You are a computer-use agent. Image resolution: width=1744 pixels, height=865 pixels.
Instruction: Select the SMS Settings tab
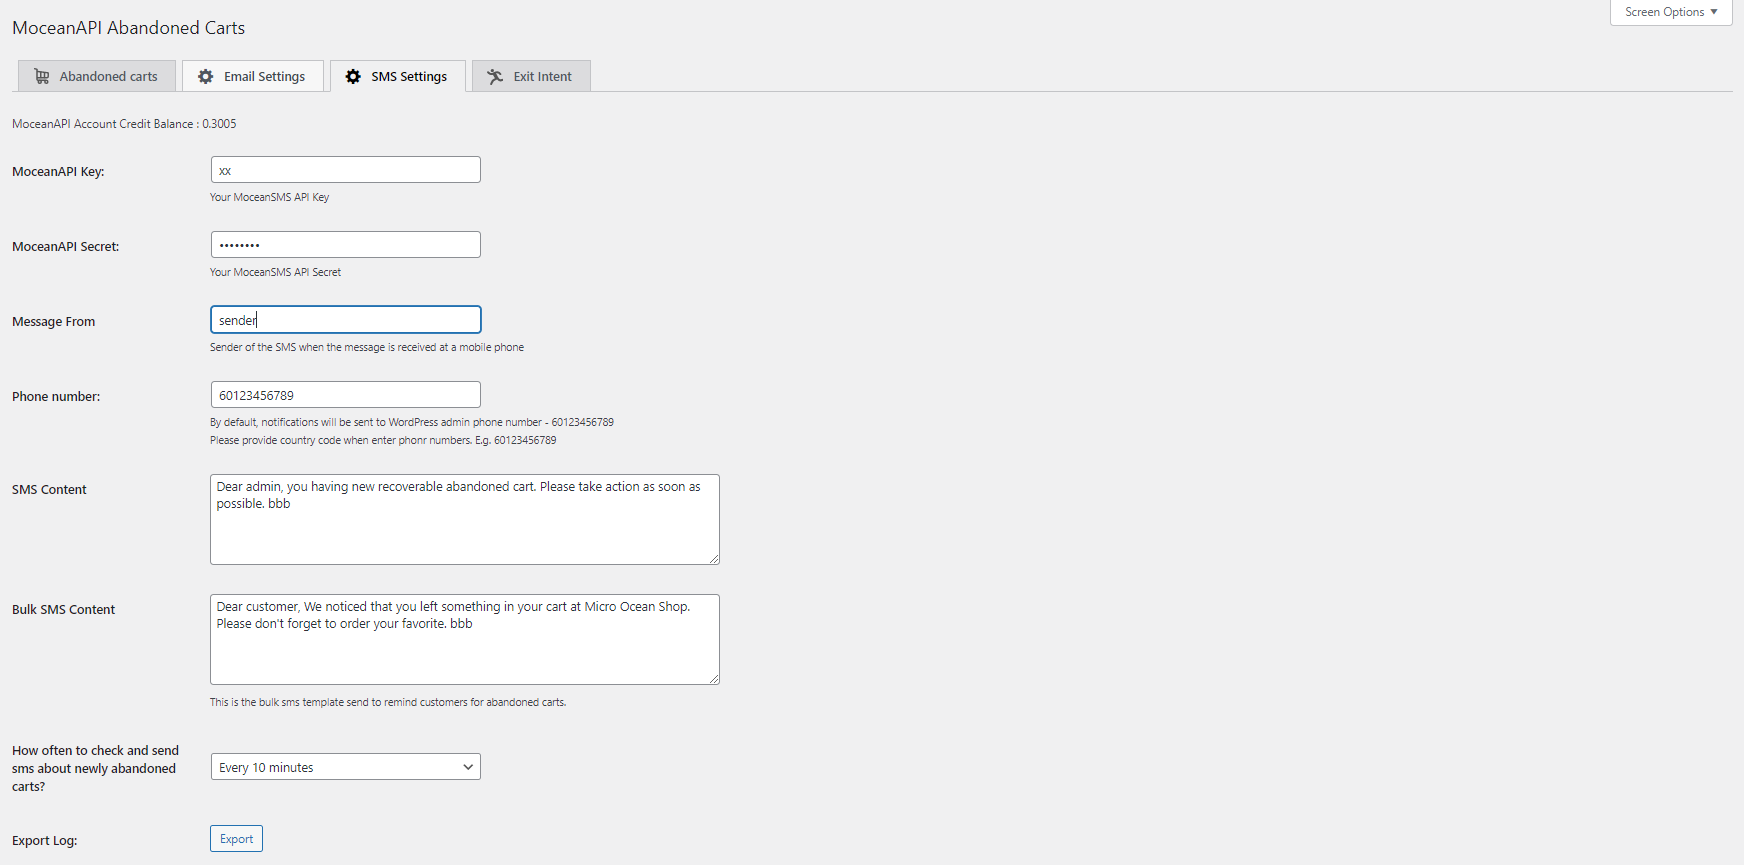[398, 76]
